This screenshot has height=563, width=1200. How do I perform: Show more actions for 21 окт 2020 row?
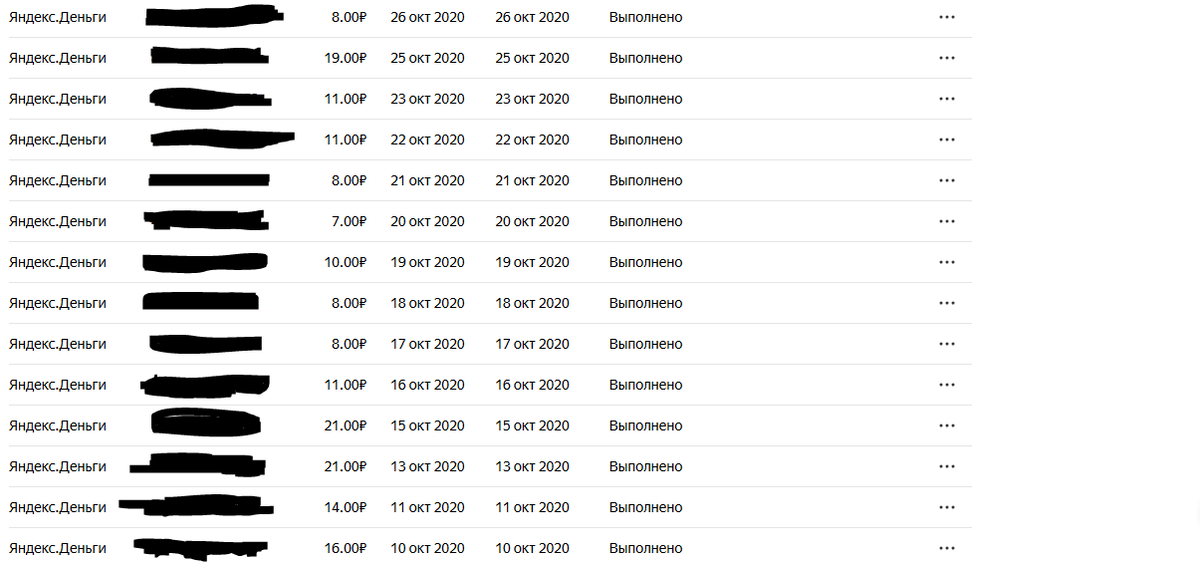pos(947,181)
